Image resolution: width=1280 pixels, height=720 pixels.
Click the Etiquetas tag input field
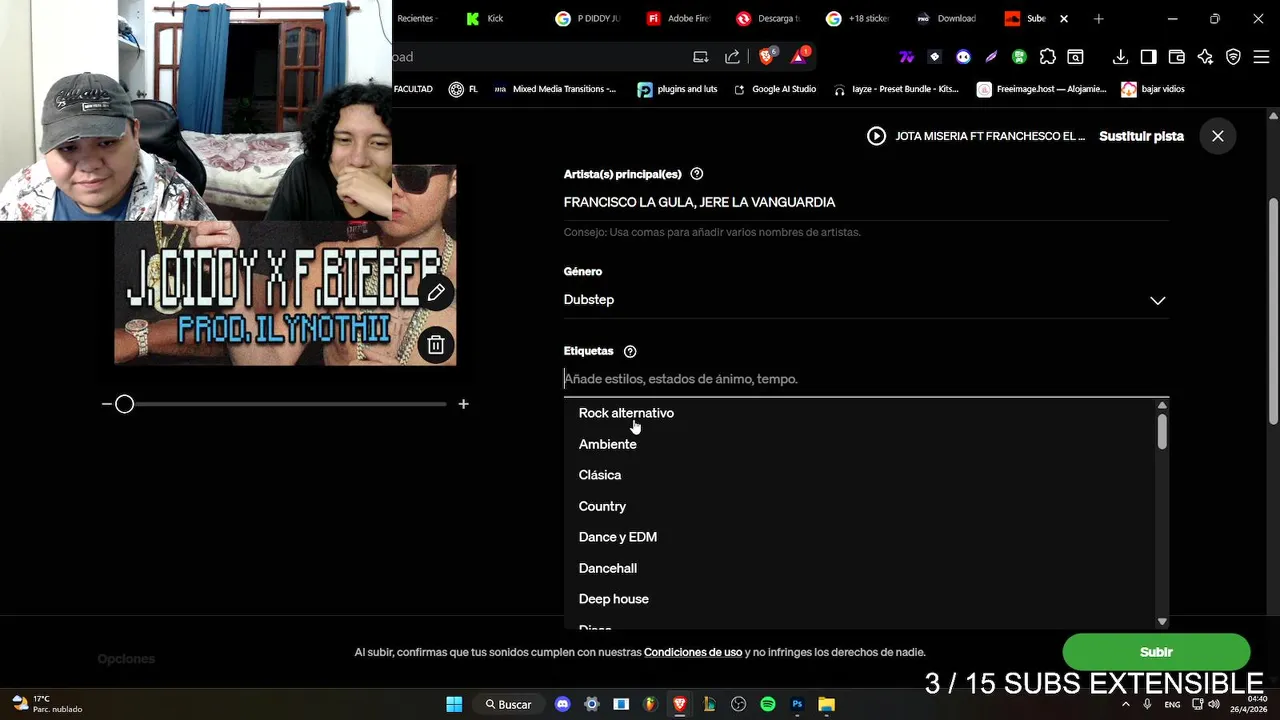pyautogui.click(x=866, y=379)
